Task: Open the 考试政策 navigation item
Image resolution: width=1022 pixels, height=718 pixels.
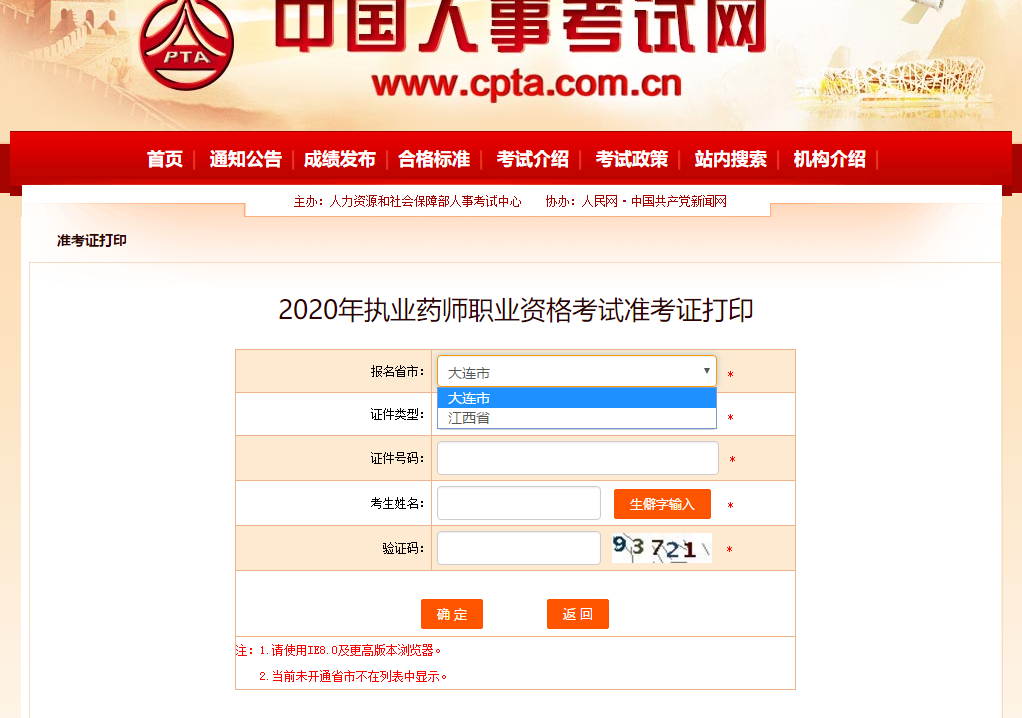Action: [x=632, y=159]
